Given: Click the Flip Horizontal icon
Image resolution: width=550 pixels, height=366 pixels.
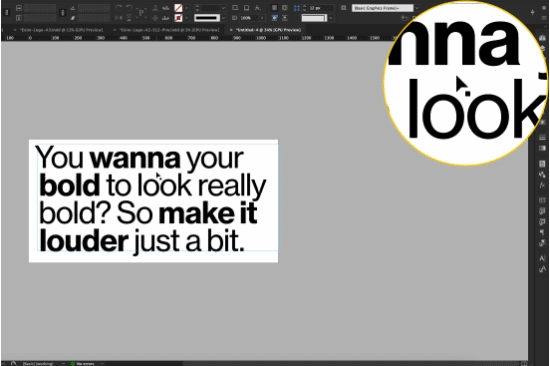Looking at the screenshot, I should pos(119,18).
